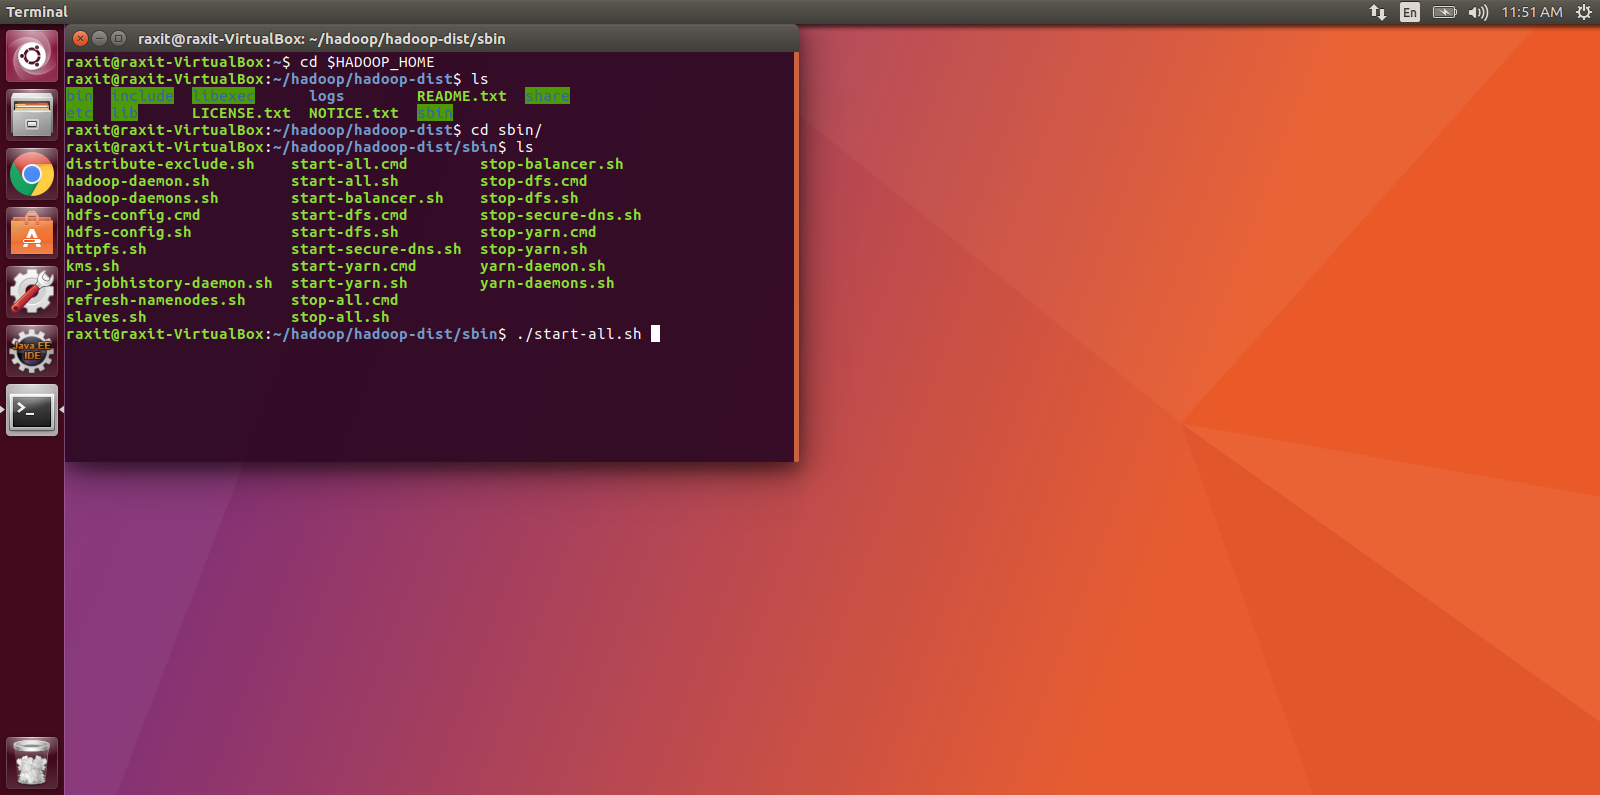This screenshot has height=795, width=1600.
Task: Click start-dfs.sh in the listing
Action: tap(345, 232)
